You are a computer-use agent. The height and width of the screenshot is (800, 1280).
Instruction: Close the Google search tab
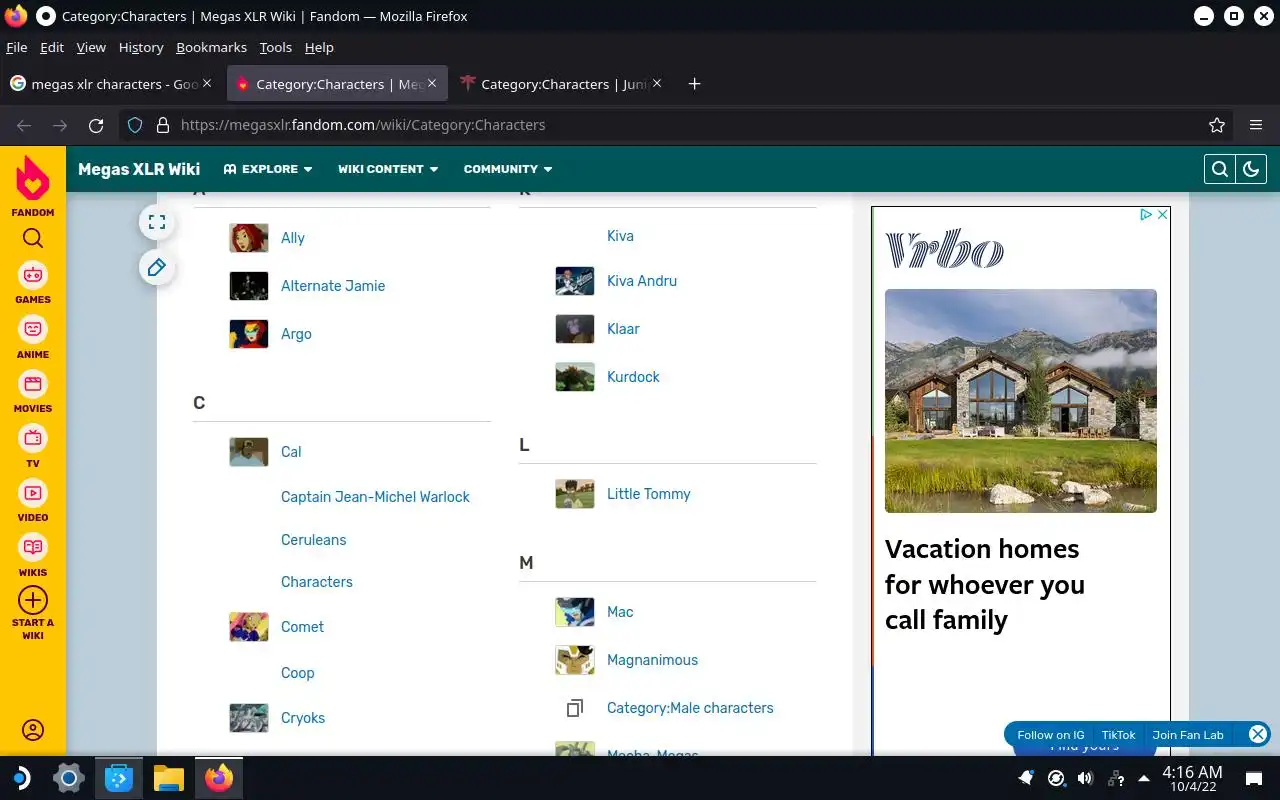pos(207,84)
